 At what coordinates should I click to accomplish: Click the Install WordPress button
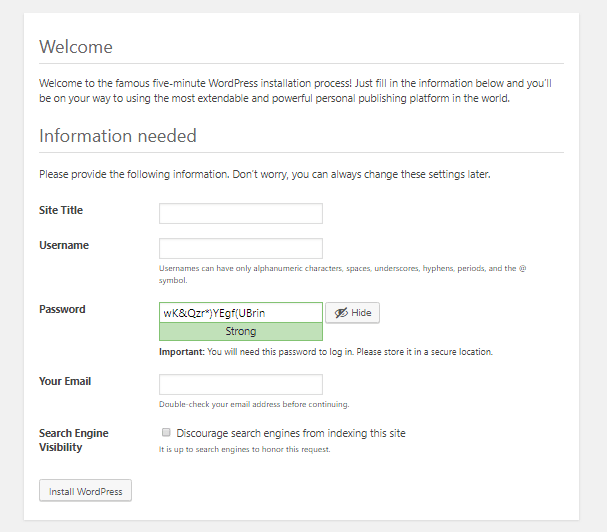click(85, 491)
